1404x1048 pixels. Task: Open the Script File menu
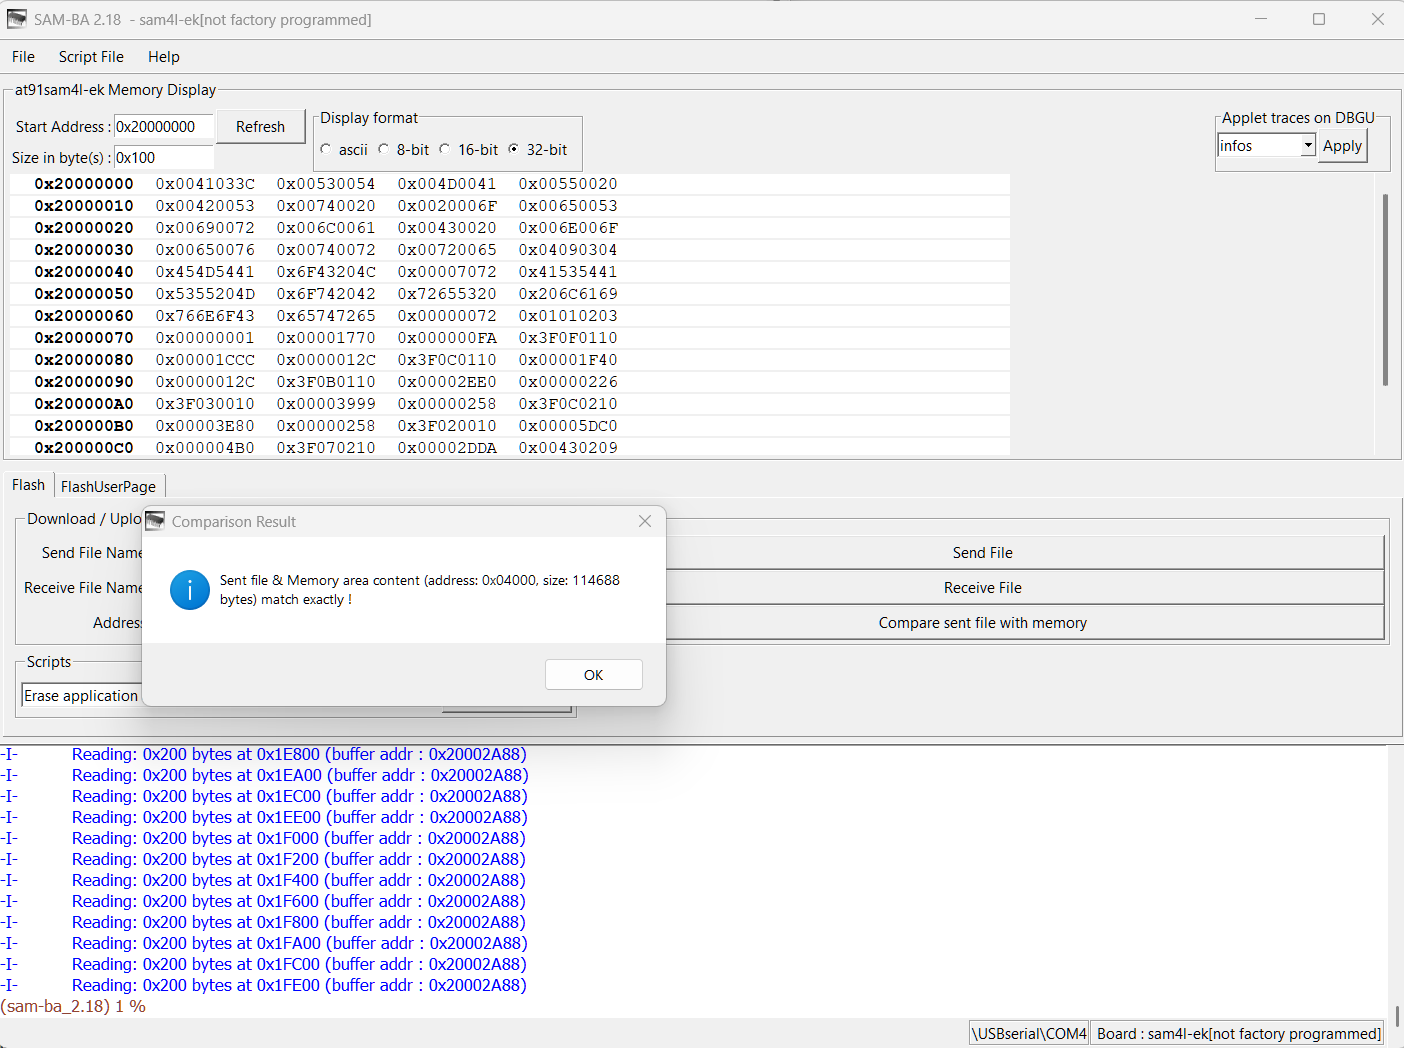pyautogui.click(x=90, y=56)
